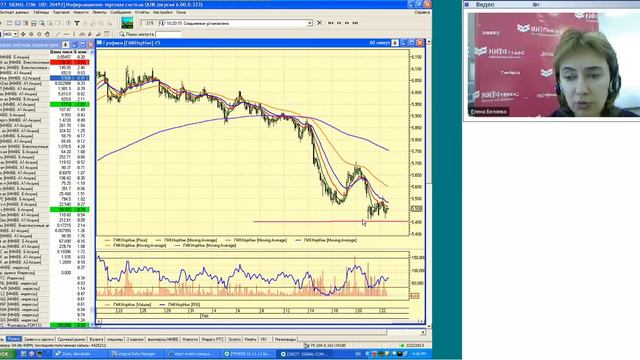Open the Окна menu
Image resolution: width=640 pixels, height=360 pixels.
[181, 12]
